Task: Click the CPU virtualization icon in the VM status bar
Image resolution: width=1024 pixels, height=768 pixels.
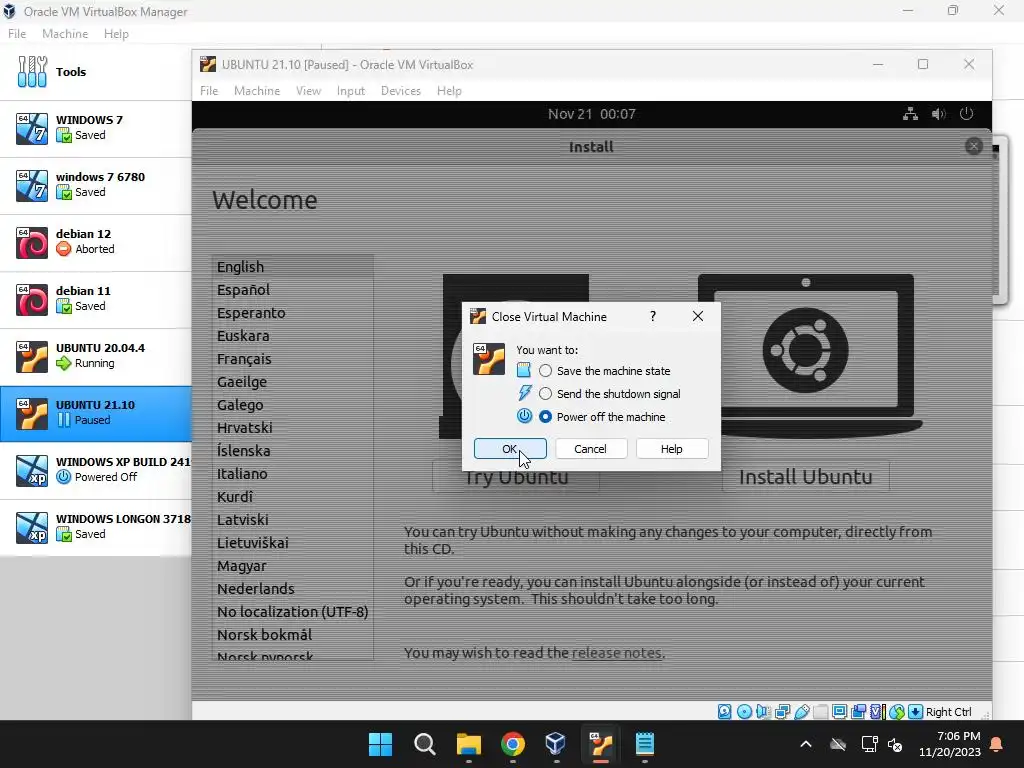Action: 877,712
